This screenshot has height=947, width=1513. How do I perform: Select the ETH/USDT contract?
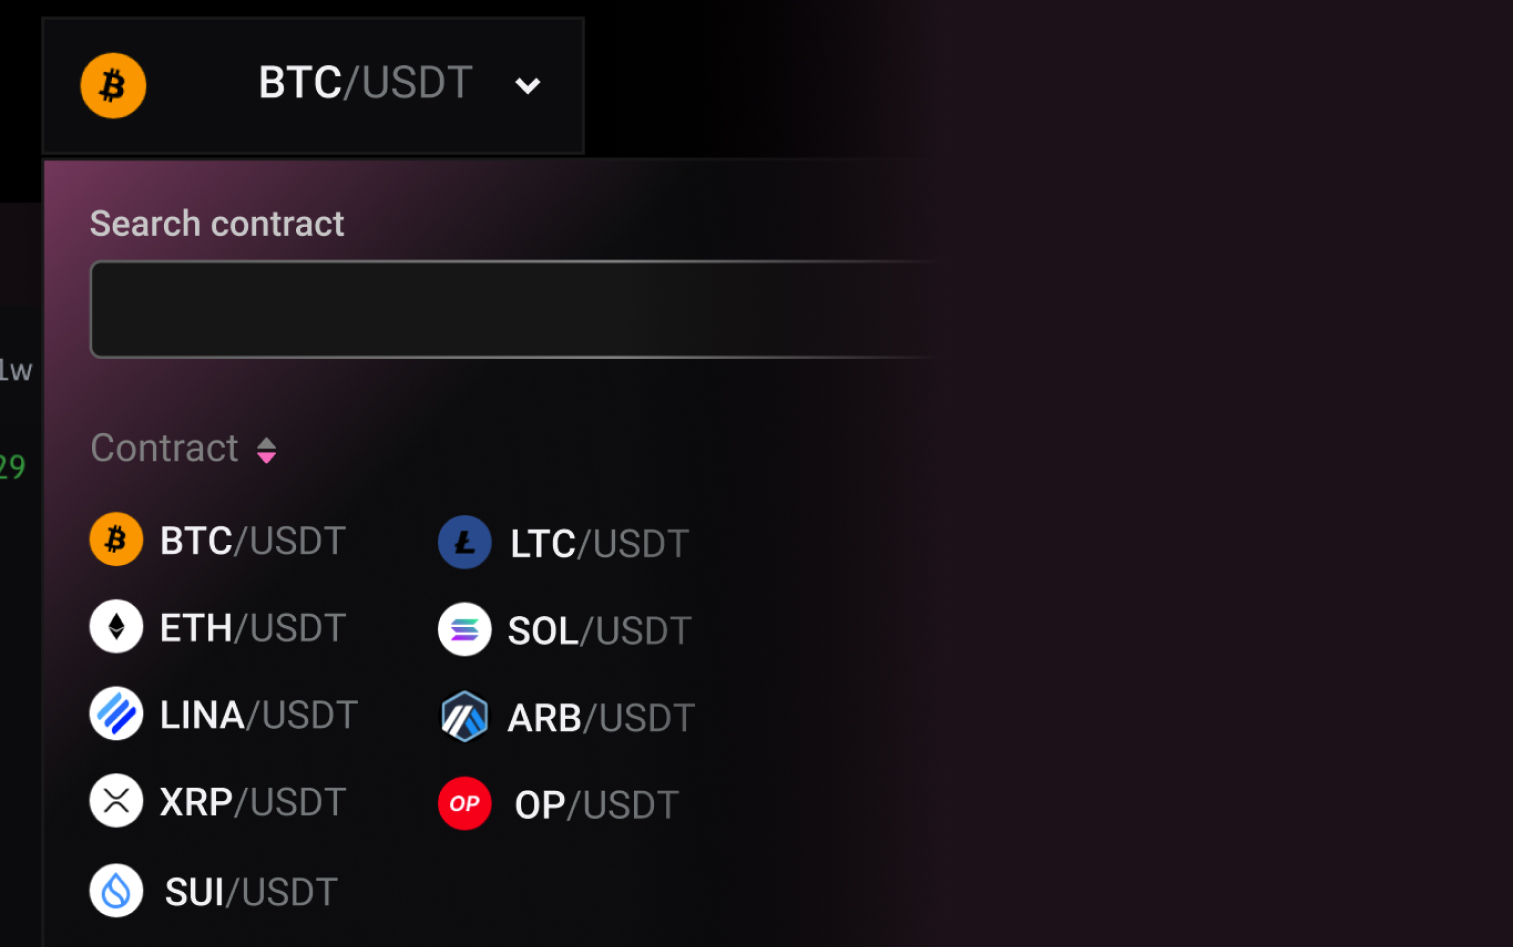pos(253,628)
